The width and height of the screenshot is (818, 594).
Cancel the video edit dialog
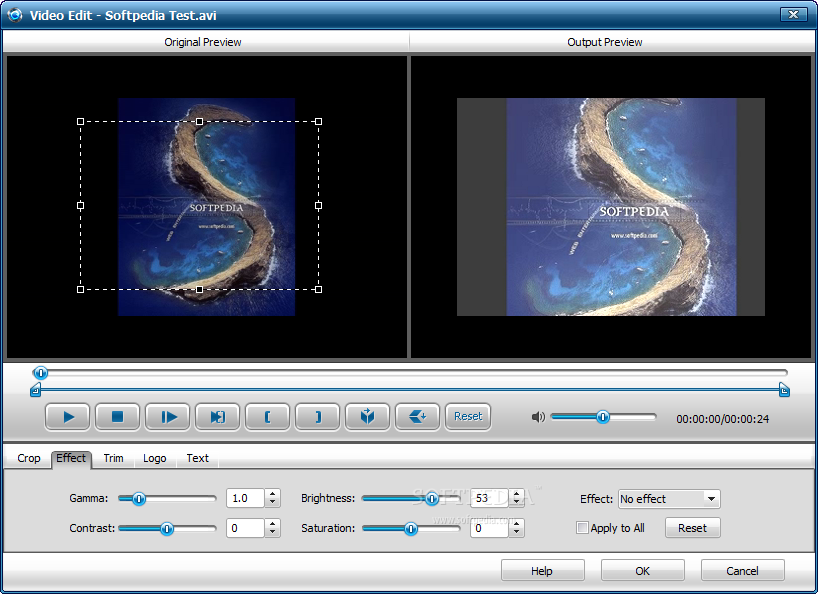click(x=742, y=571)
